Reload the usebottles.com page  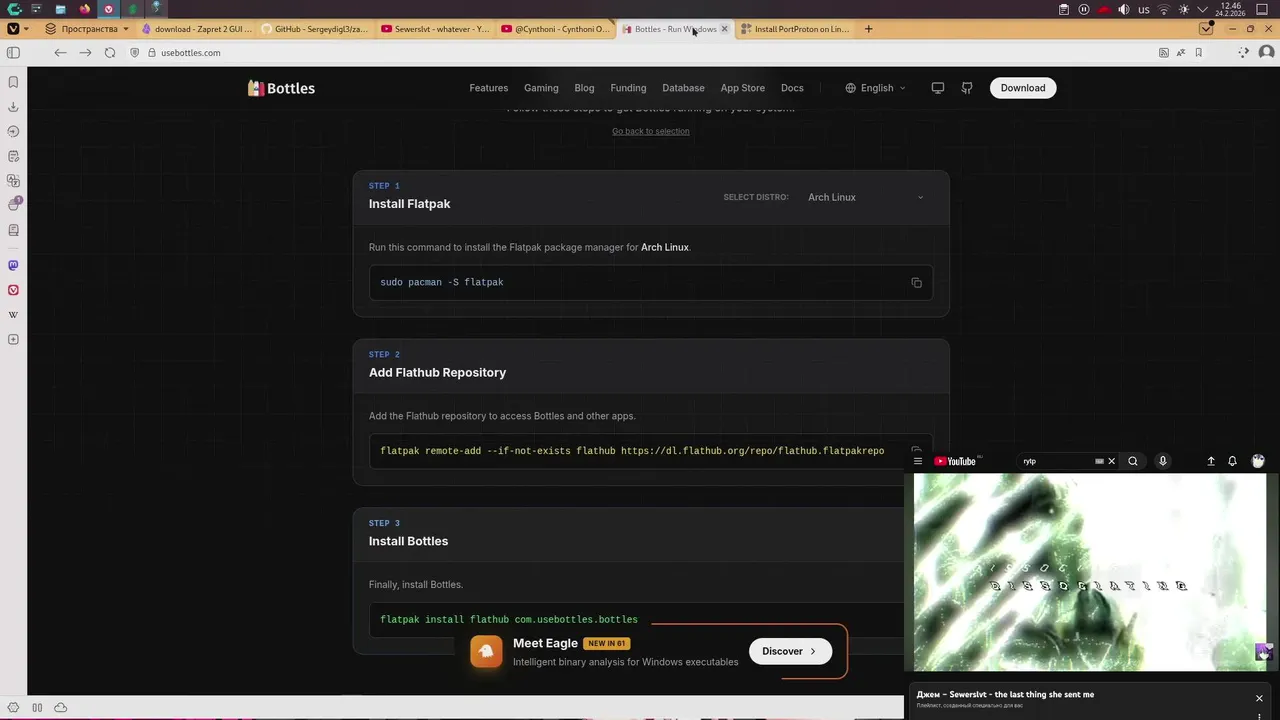110,52
